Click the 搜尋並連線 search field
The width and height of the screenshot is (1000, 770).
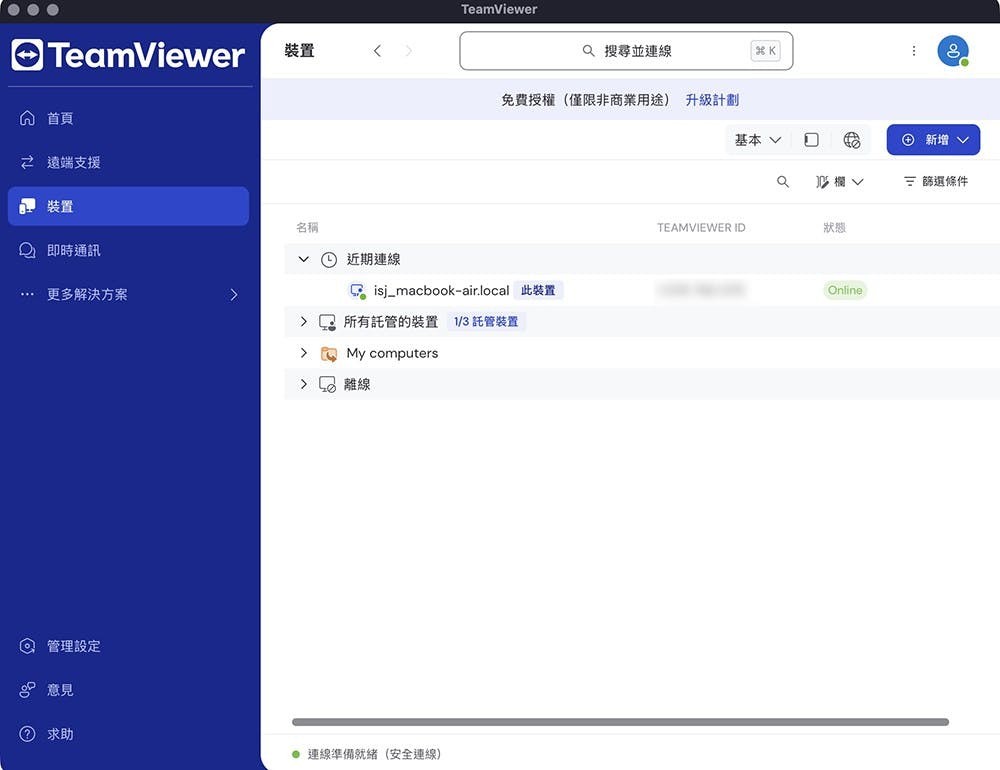pyautogui.click(x=626, y=51)
